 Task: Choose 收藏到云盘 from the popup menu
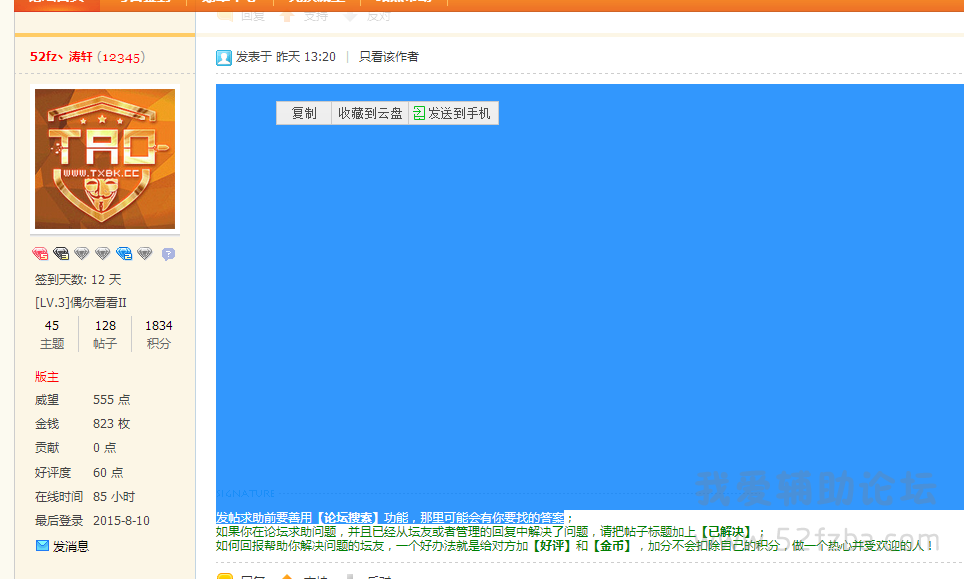370,114
